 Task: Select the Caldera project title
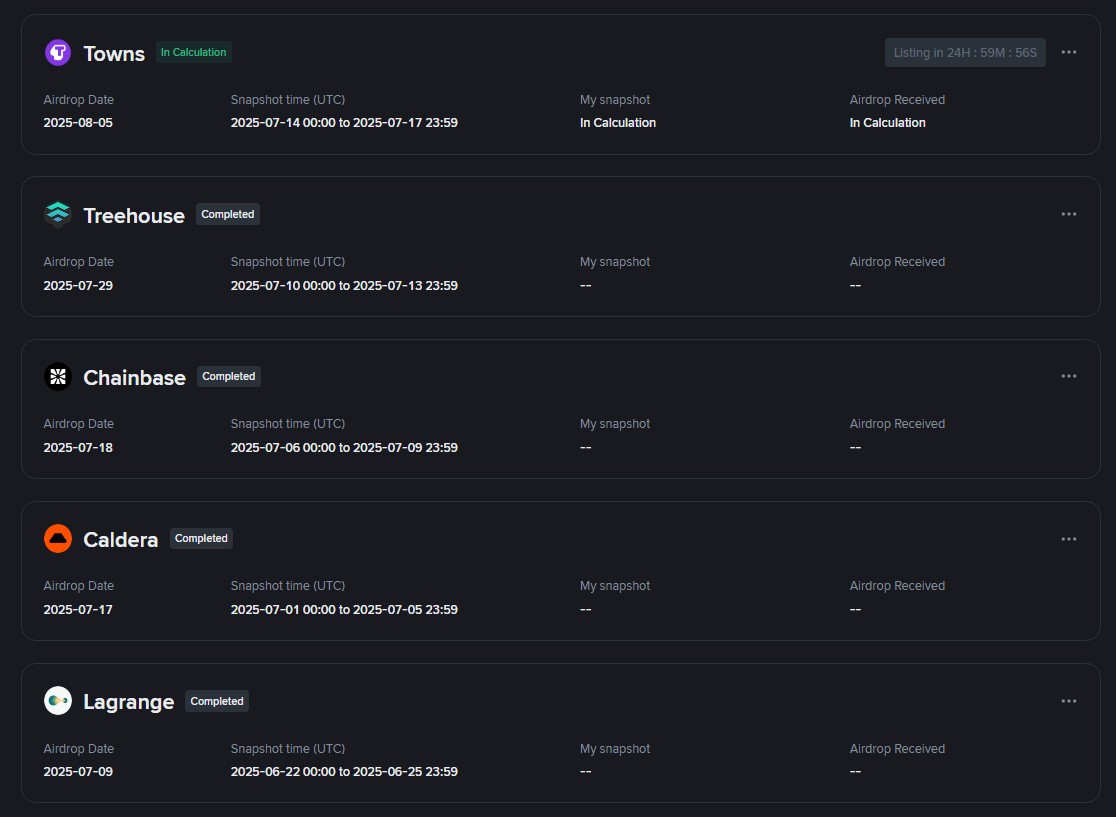pyautogui.click(x=121, y=539)
